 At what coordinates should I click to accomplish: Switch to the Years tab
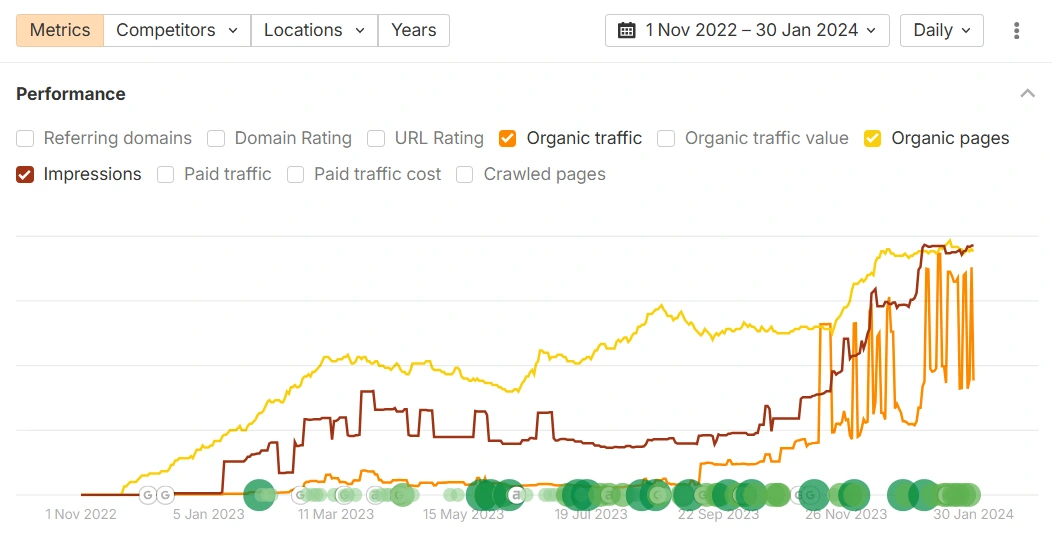[x=413, y=30]
